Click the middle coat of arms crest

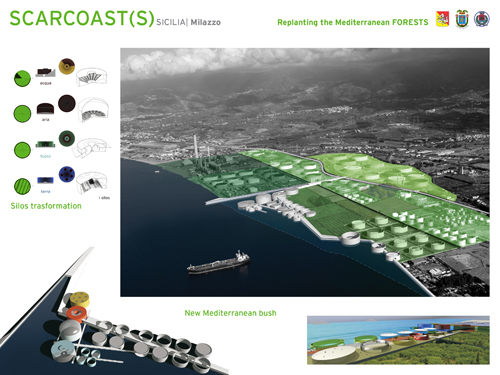coord(462,19)
